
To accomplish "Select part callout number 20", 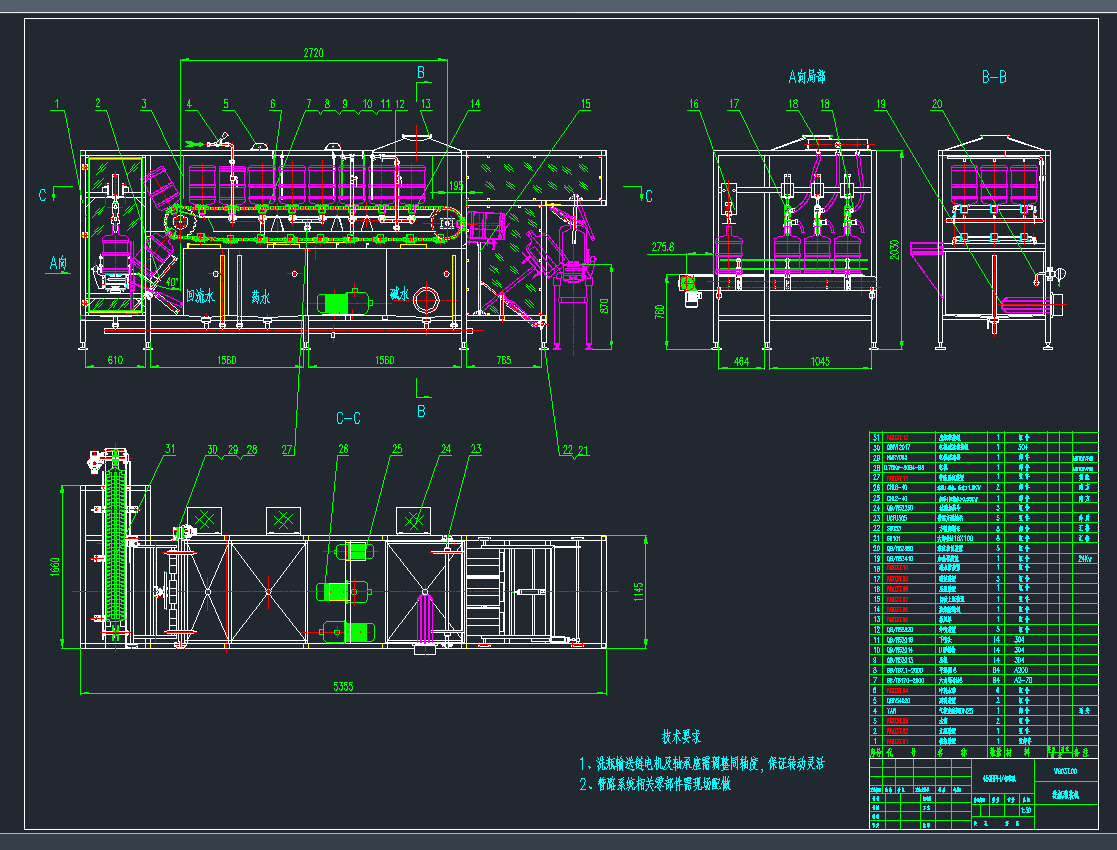I will coord(936,103).
